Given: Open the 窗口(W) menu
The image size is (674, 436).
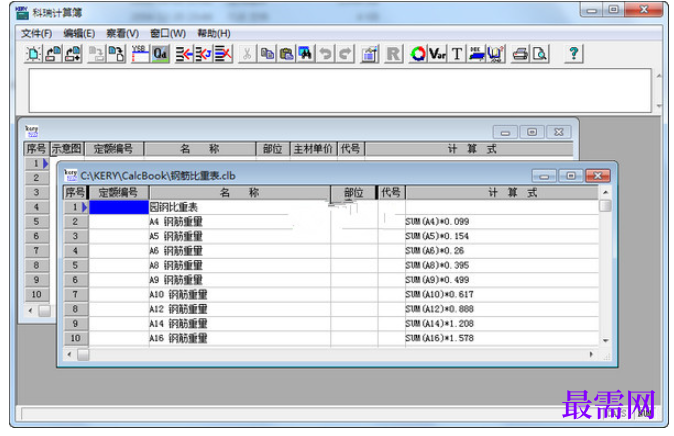Looking at the screenshot, I should (x=168, y=33).
